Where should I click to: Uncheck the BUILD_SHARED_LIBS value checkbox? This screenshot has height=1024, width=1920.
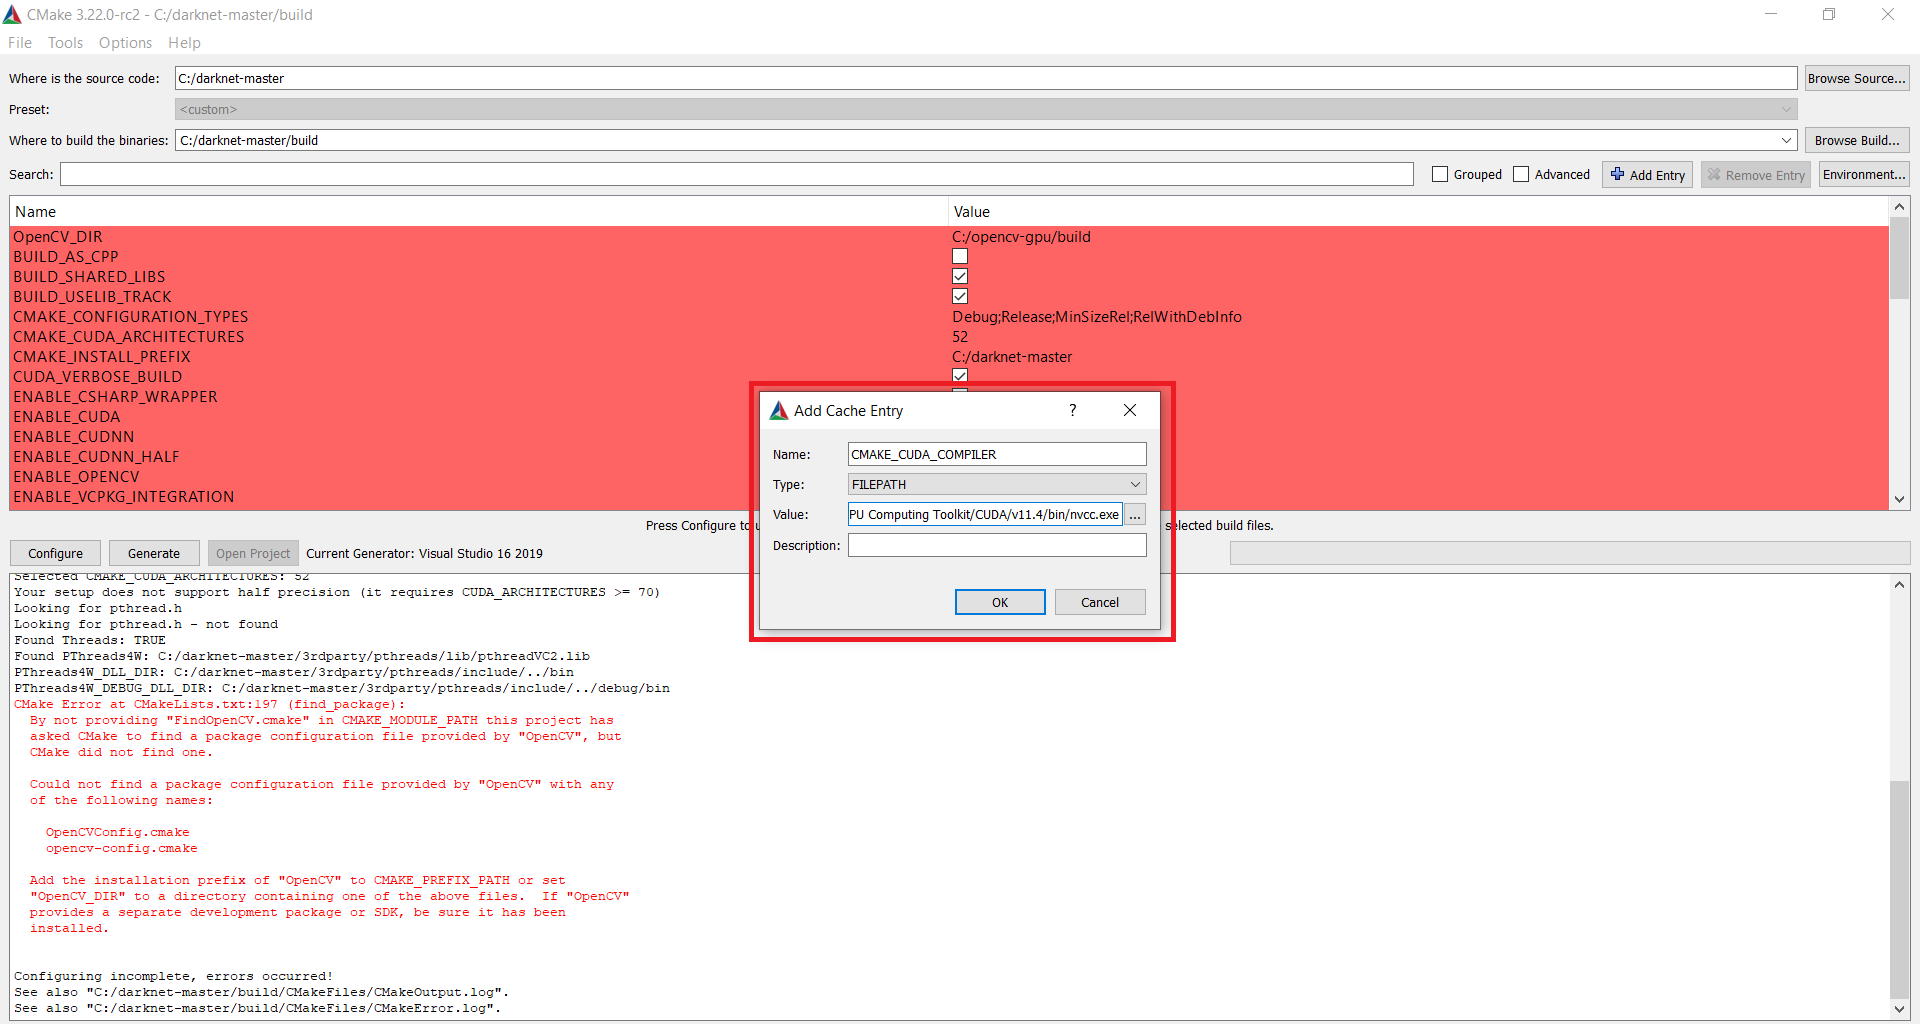pyautogui.click(x=959, y=276)
